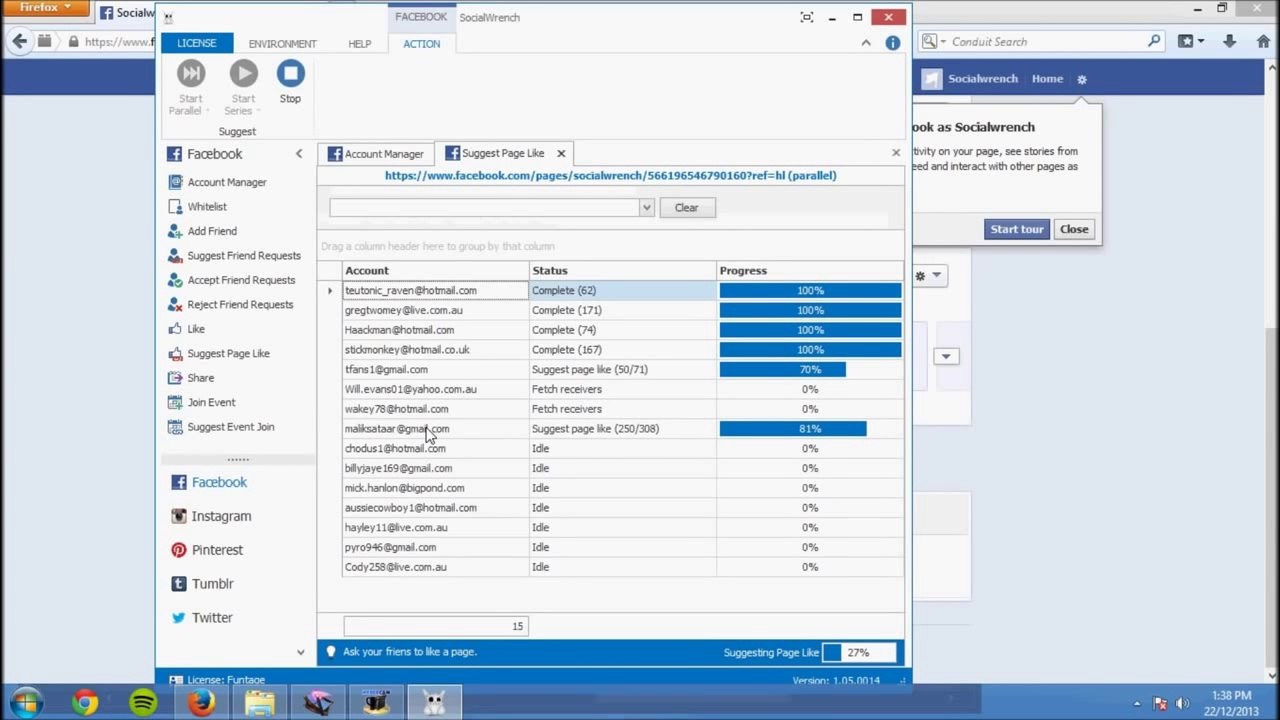Screen dimensions: 1280x720
Task: Launch Spotify from the taskbar
Action: click(x=143, y=703)
